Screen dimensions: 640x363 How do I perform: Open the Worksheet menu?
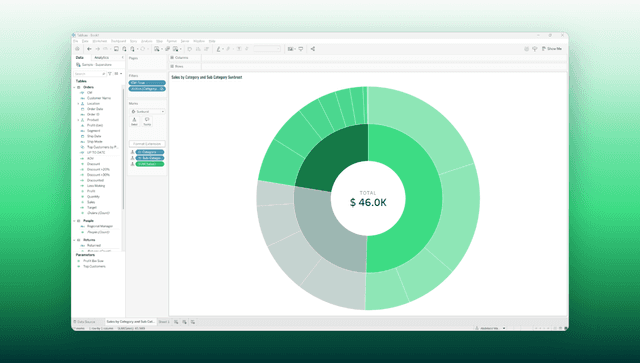(x=100, y=41)
